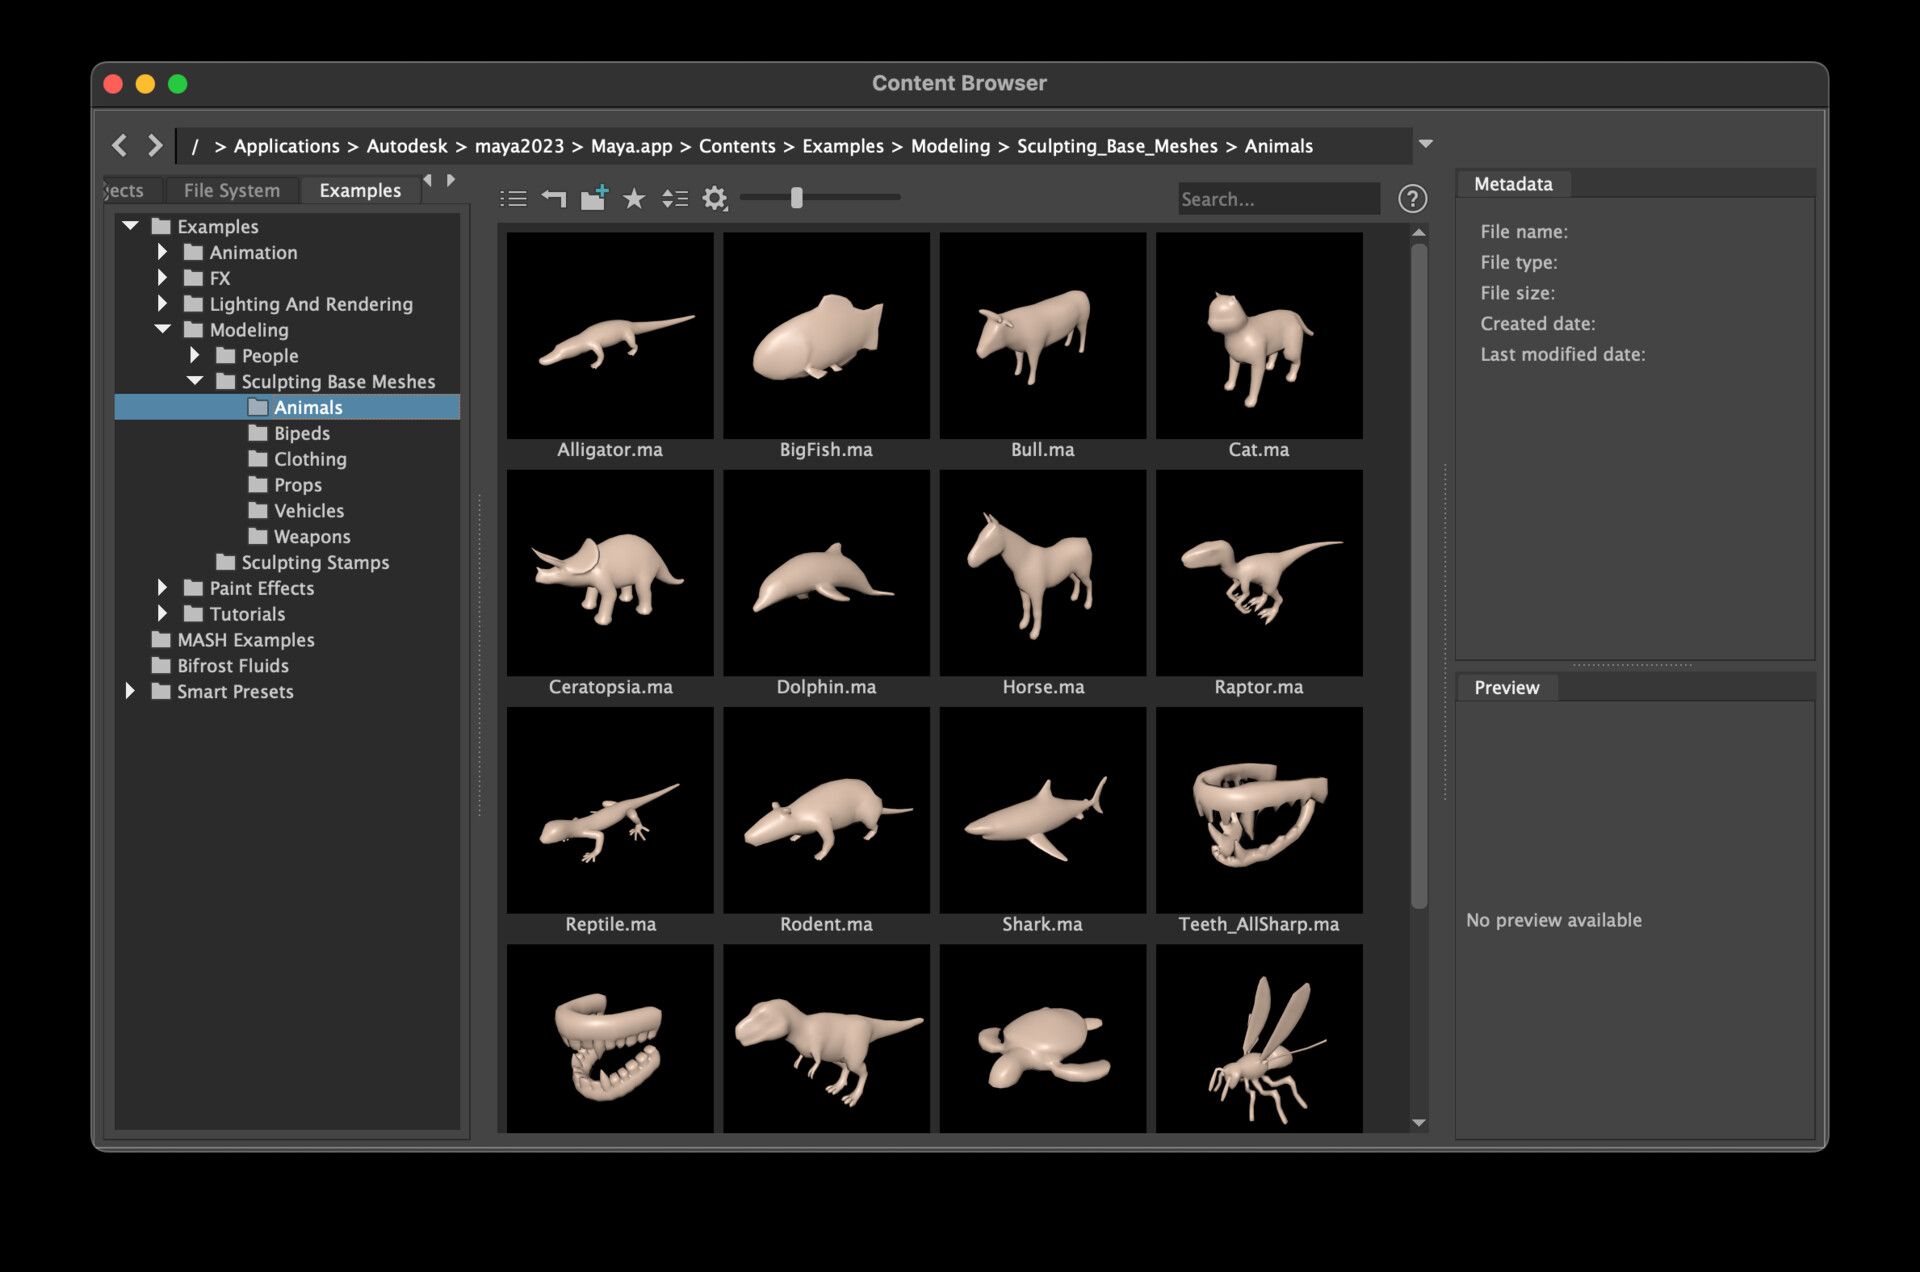Adjust the thumbnail size slider handle

pos(797,198)
